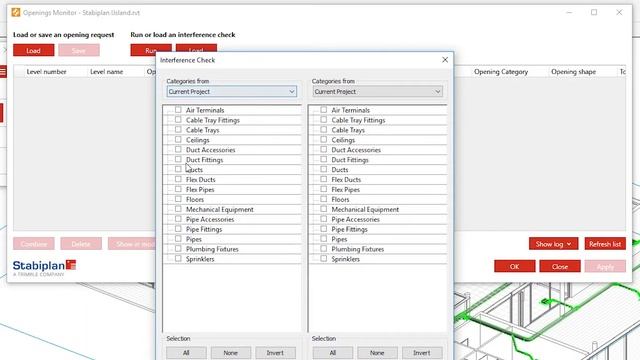Check Pipes in right list
Screen dimensions: 640x360
pos(324,239)
